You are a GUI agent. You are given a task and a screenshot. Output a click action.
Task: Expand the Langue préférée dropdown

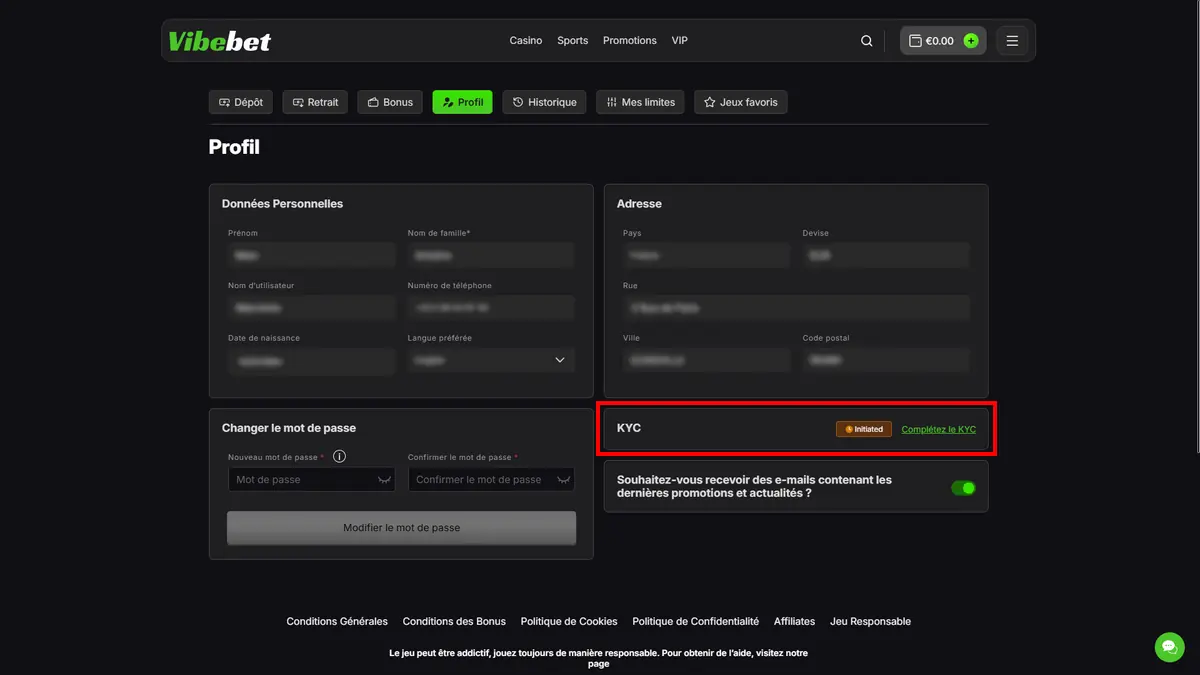click(x=491, y=360)
